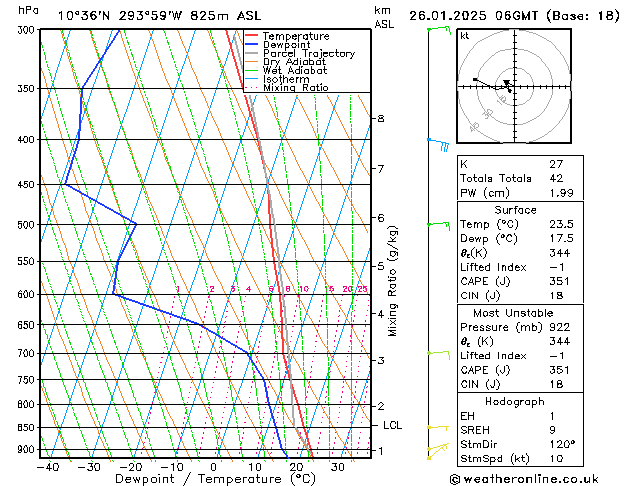This screenshot has width=629, height=486.
Task: Click the 'kt' label in the hodograph
Action: (x=465, y=36)
